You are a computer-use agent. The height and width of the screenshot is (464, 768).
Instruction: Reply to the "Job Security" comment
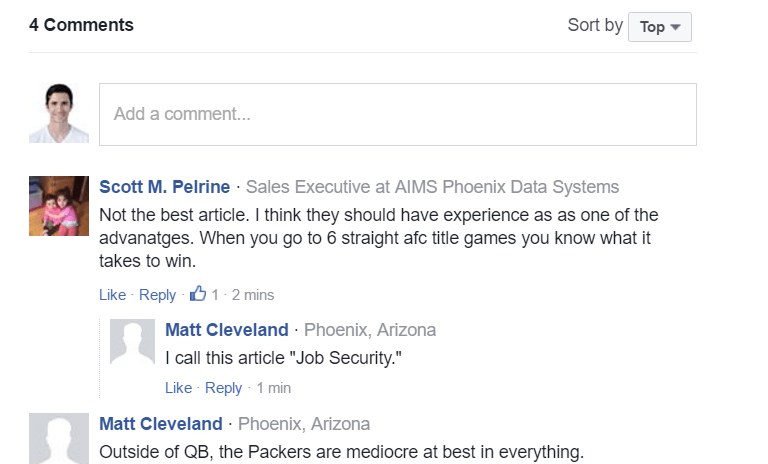pyautogui.click(x=223, y=388)
